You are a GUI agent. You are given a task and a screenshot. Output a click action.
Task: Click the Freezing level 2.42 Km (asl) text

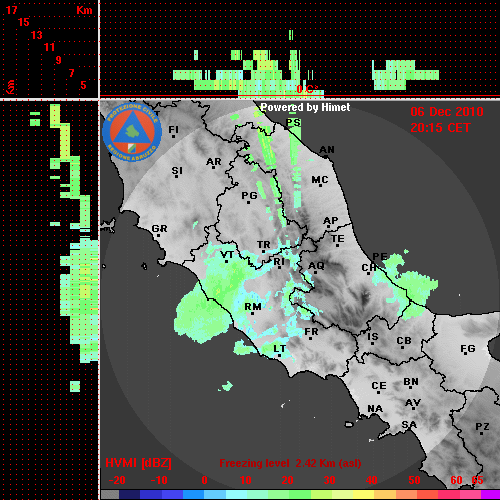[290, 463]
